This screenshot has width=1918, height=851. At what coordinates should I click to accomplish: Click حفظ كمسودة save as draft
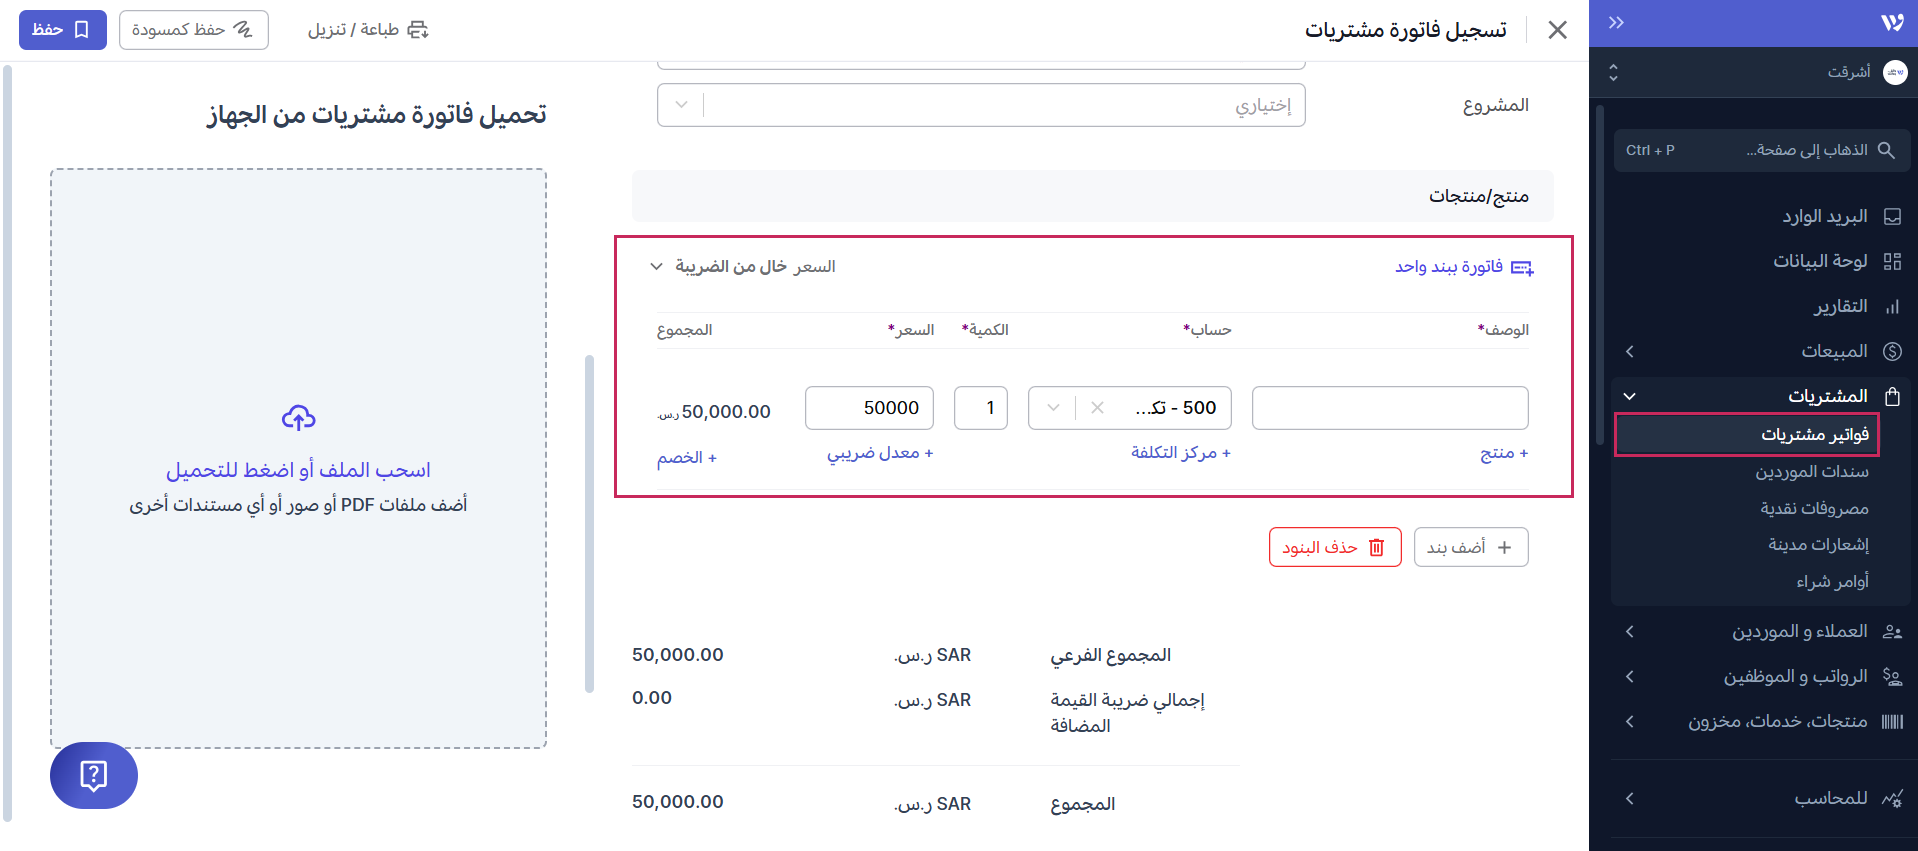click(193, 30)
